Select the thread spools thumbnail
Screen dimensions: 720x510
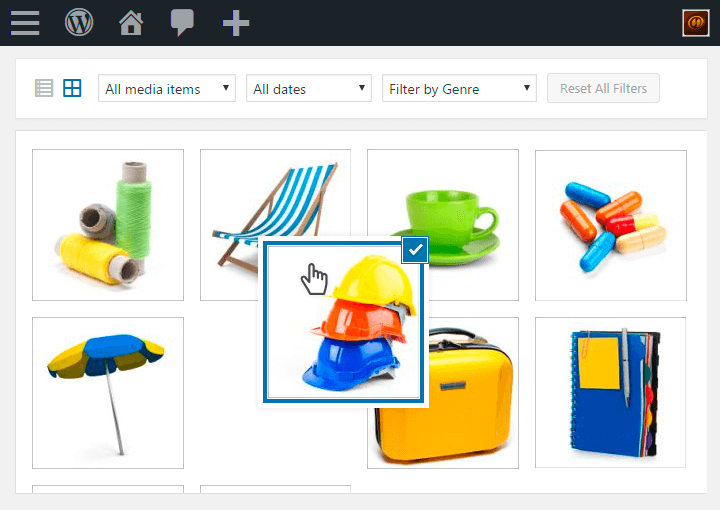[x=108, y=225]
